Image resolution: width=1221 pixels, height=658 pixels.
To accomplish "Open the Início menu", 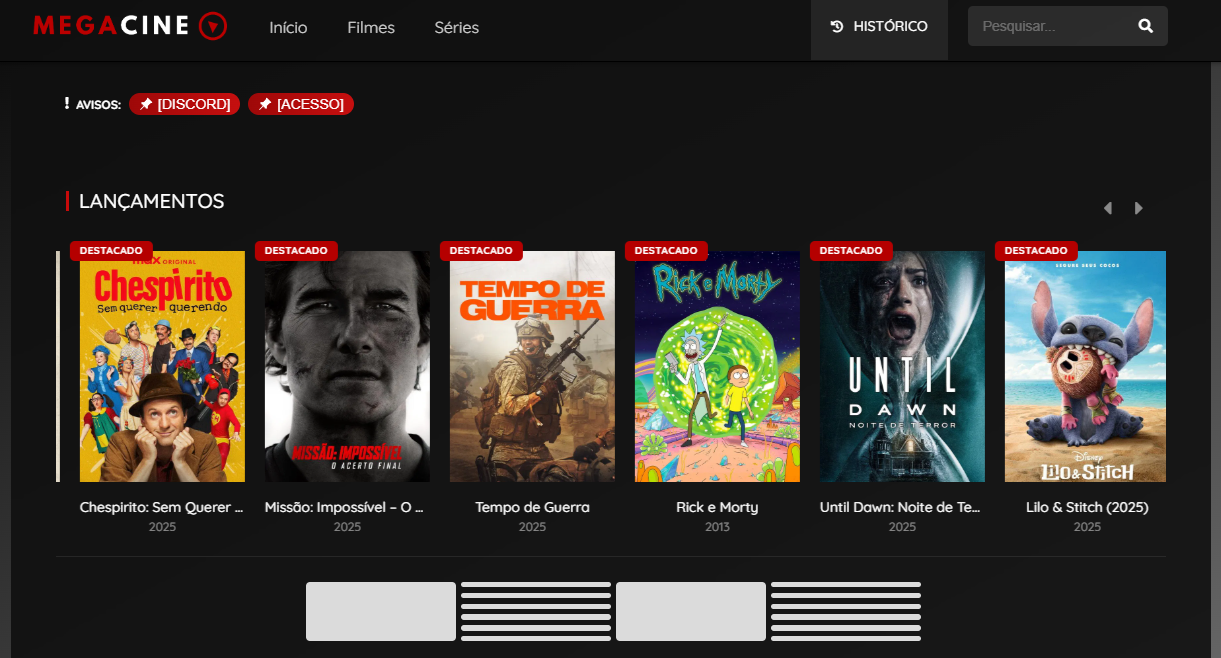I will point(288,28).
